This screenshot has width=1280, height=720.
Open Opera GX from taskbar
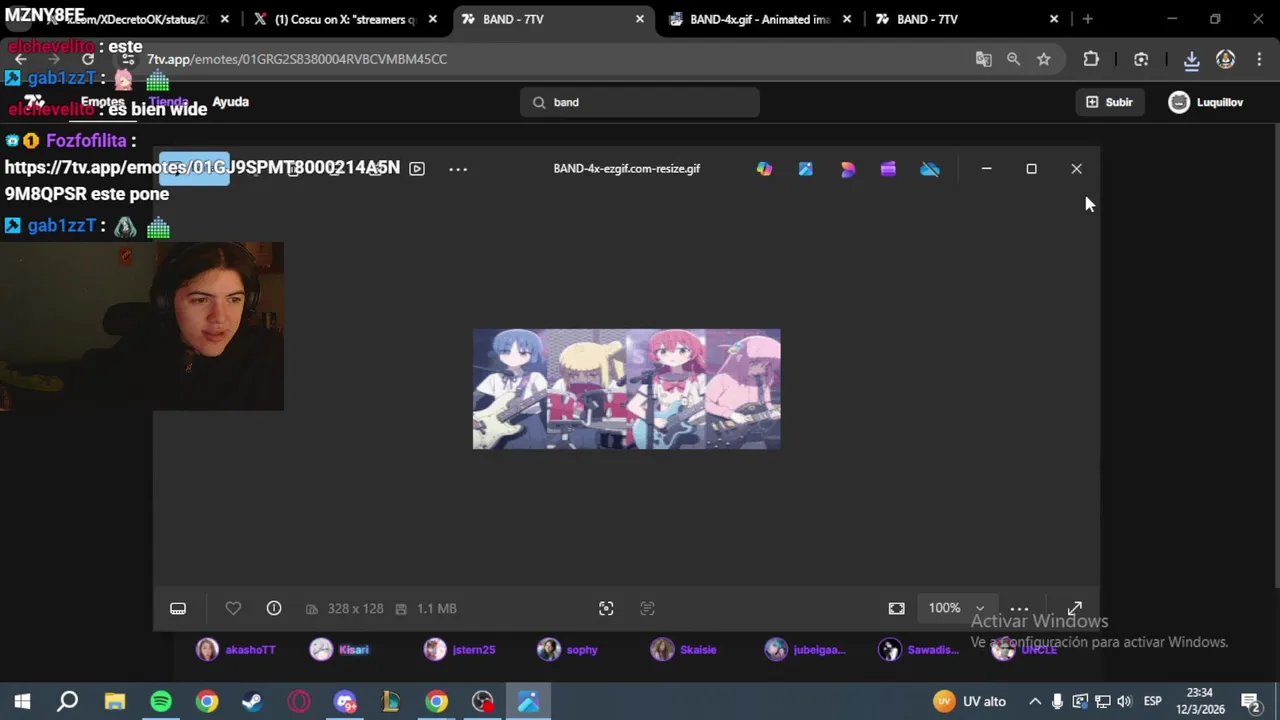299,701
